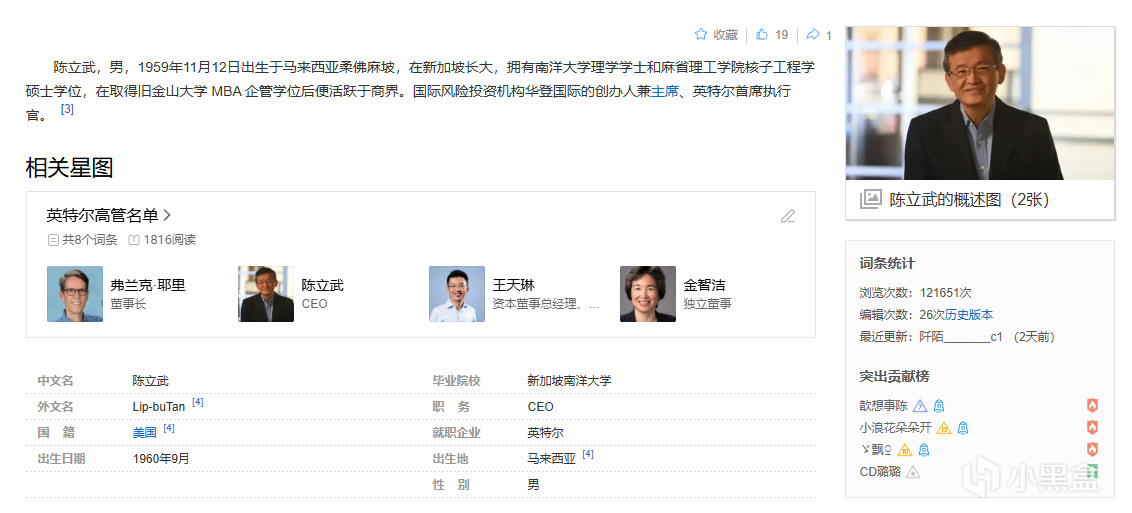The height and width of the screenshot is (513, 1132).
Task: Open 王天琳 photo thumbnail
Action: tap(457, 294)
